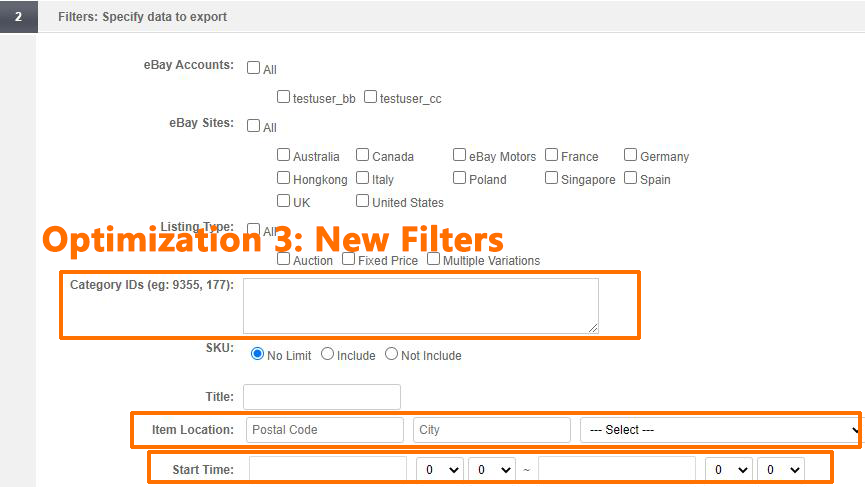Open the last end minute dropdown

click(x=781, y=469)
